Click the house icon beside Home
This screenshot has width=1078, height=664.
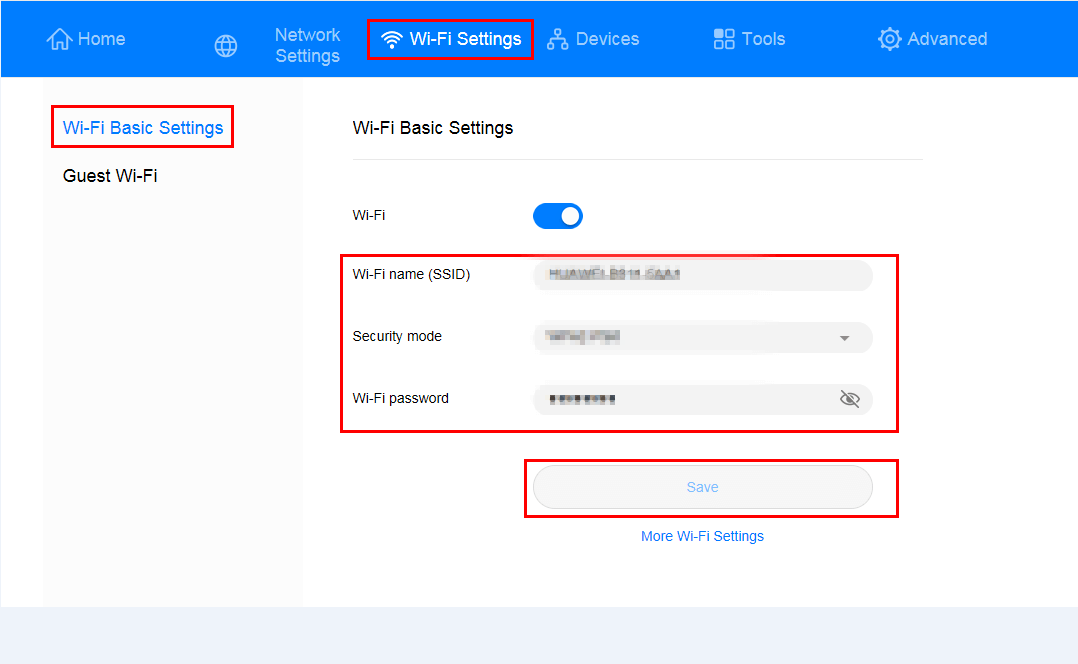coord(60,39)
